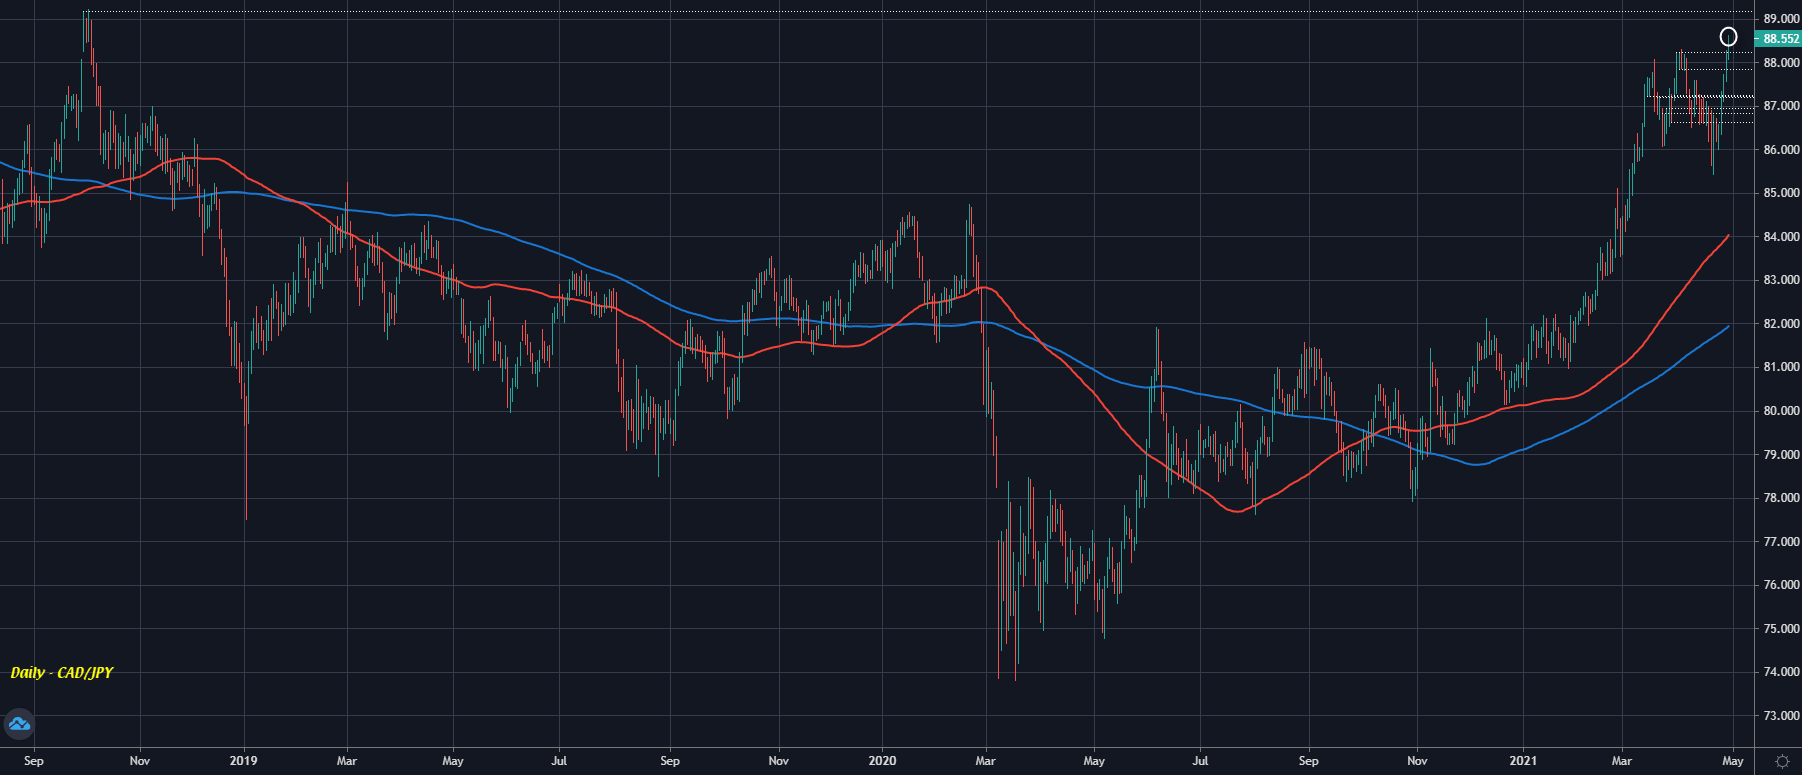Click the leftmost Sep time axis label
The height and width of the screenshot is (775, 1802).
pos(34,761)
